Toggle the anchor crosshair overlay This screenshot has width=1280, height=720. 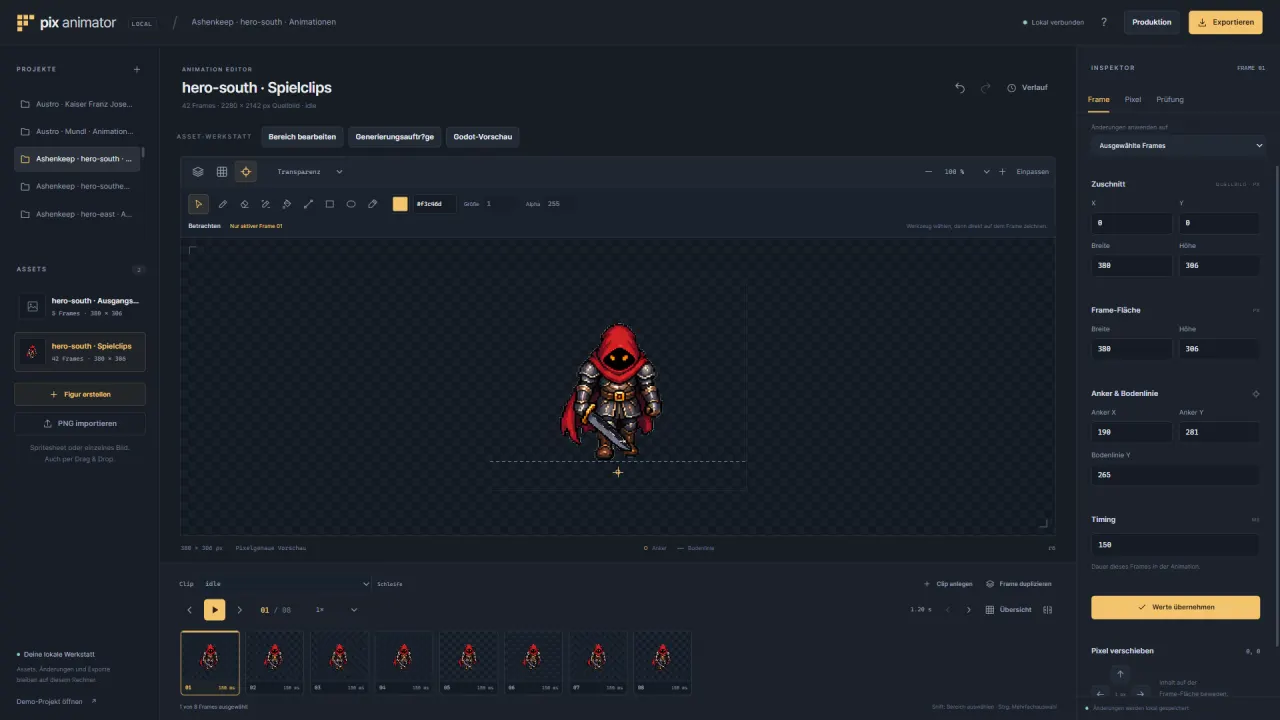tap(246, 172)
